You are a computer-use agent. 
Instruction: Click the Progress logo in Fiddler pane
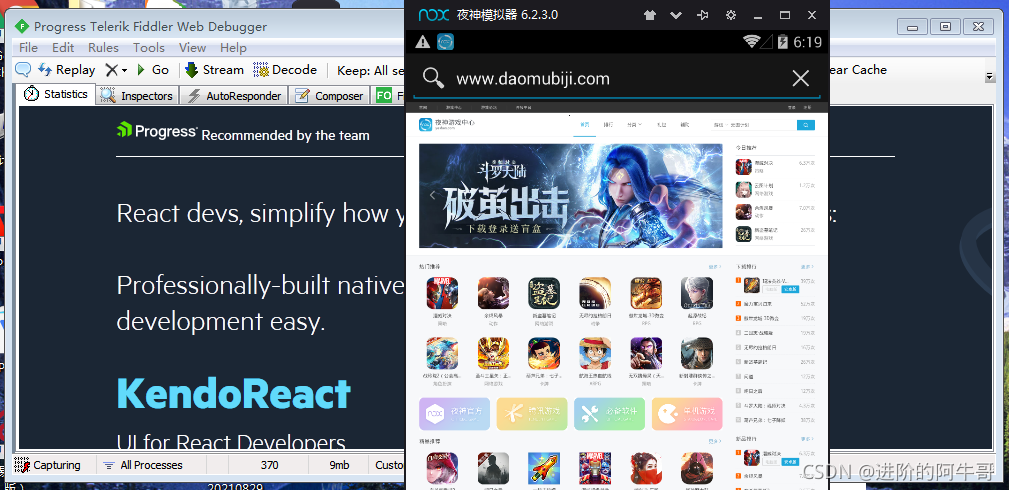pyautogui.click(x=157, y=130)
